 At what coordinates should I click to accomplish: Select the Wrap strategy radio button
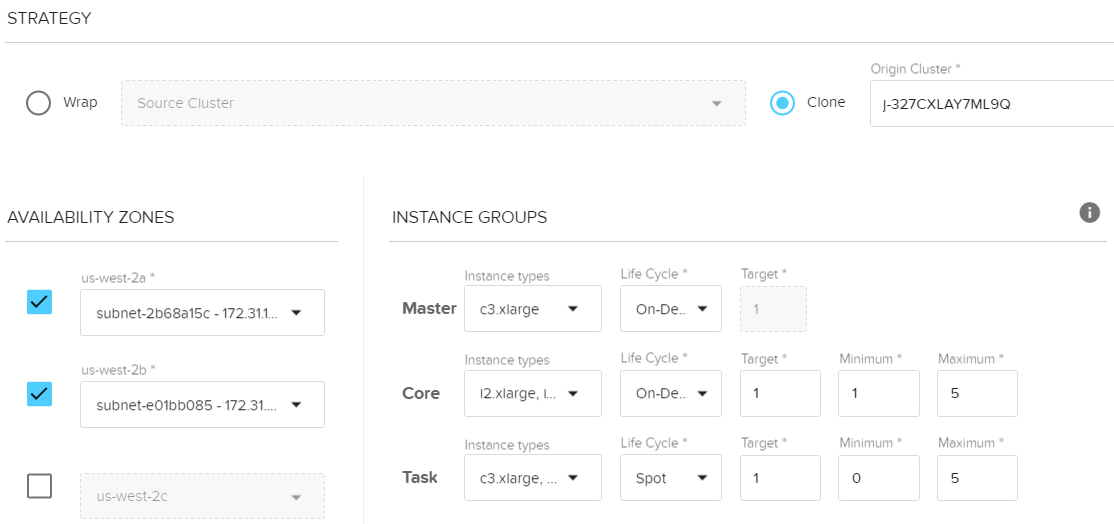(39, 103)
